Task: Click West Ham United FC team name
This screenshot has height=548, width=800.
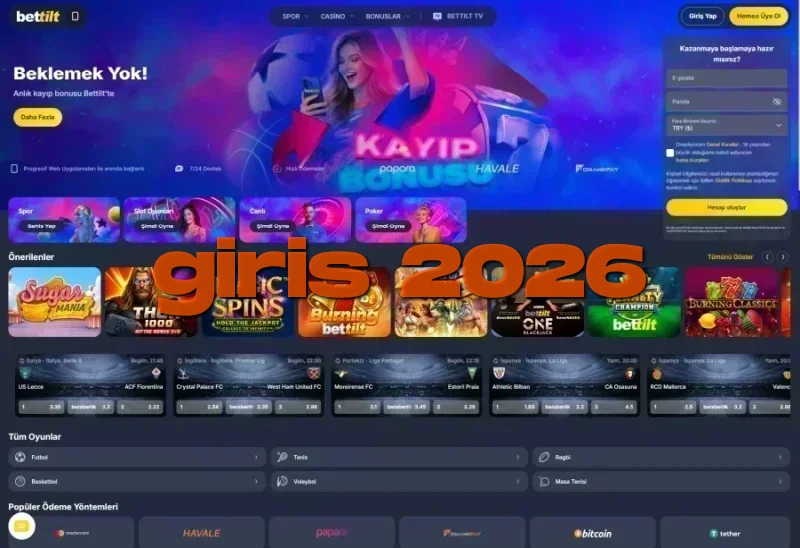Action: point(294,387)
